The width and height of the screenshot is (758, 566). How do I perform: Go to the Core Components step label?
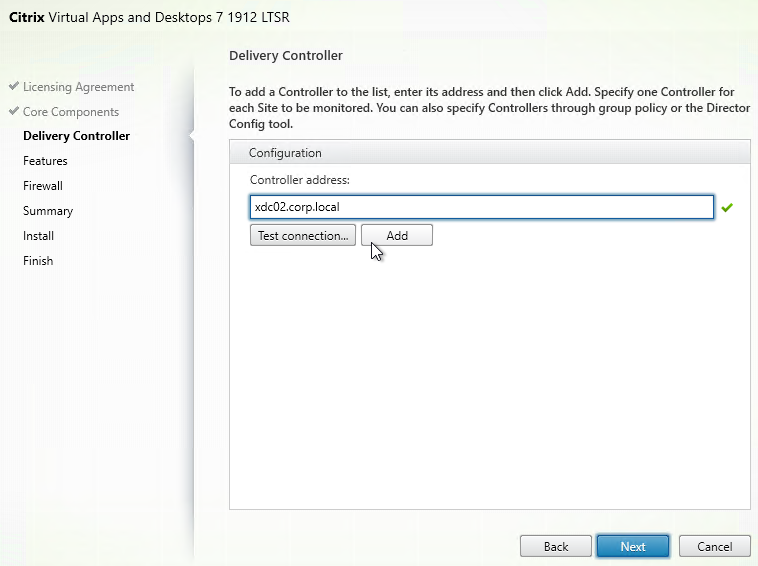point(70,112)
